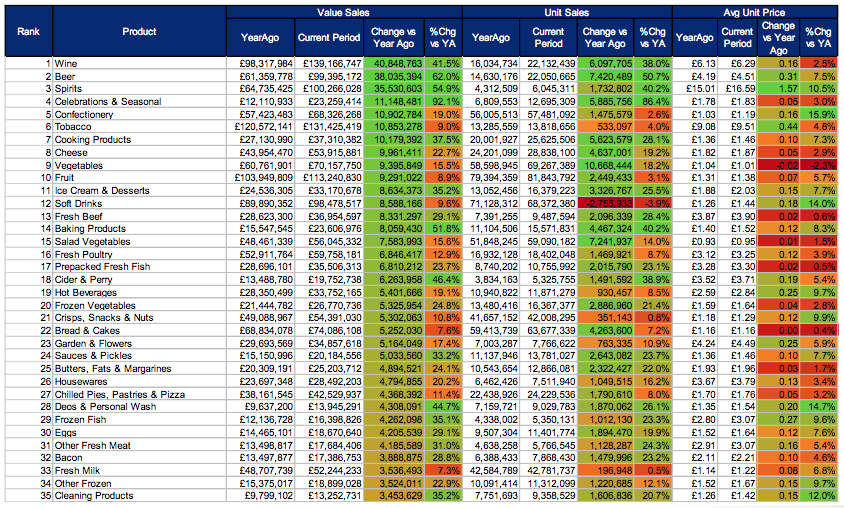
Task: Click the Baking Products cell
Action: pos(139,229)
